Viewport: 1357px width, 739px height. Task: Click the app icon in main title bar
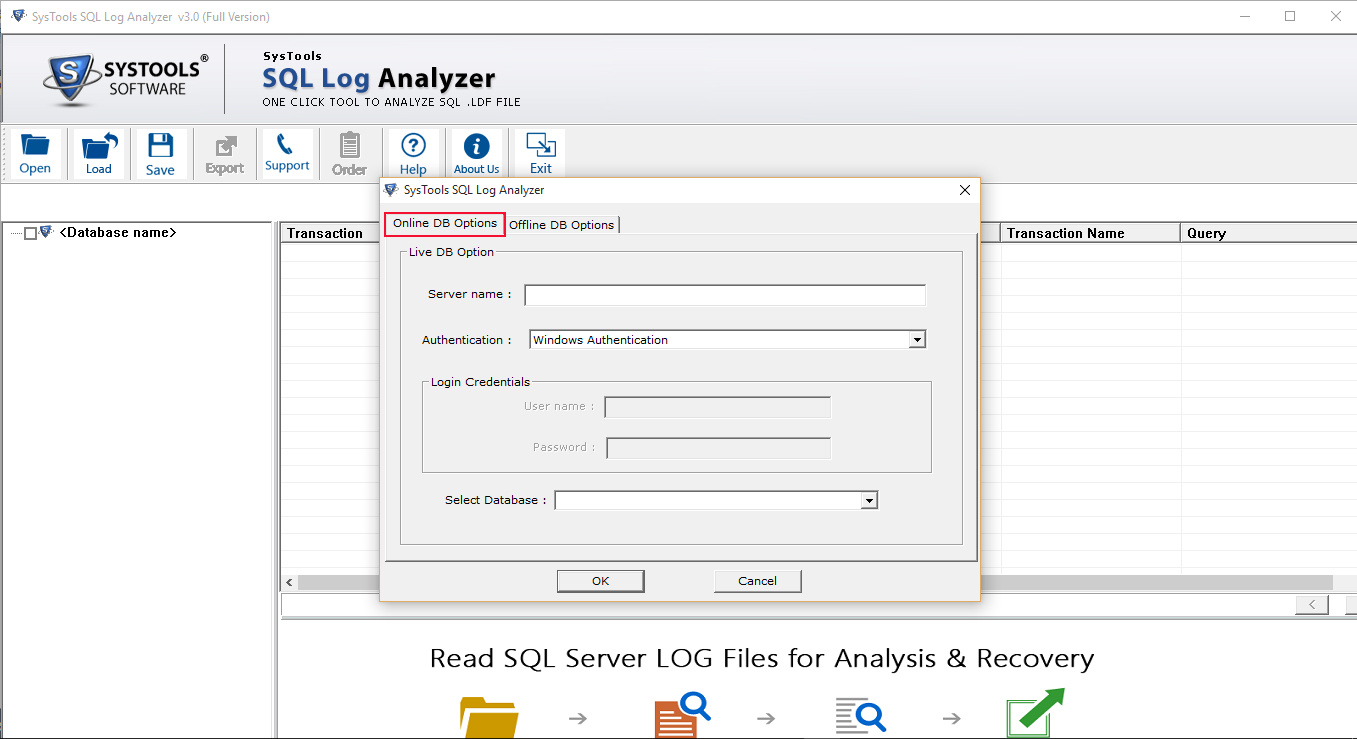18,16
